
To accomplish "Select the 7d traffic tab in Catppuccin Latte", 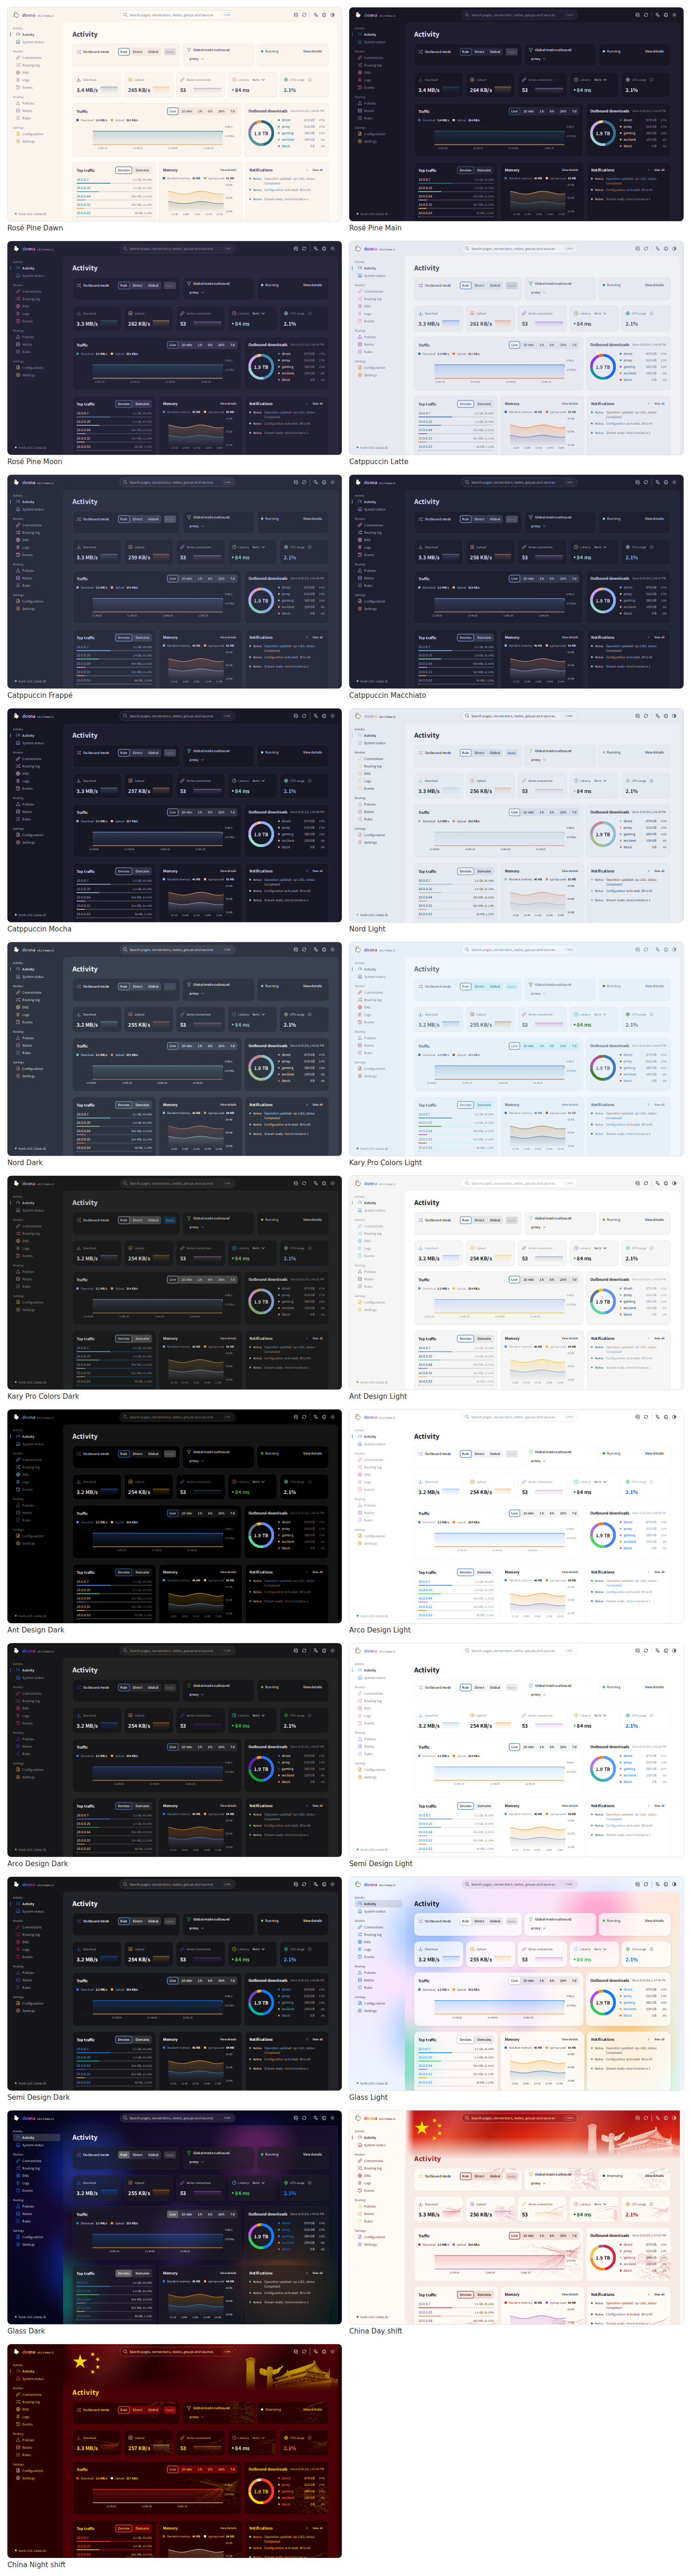I will click(575, 345).
